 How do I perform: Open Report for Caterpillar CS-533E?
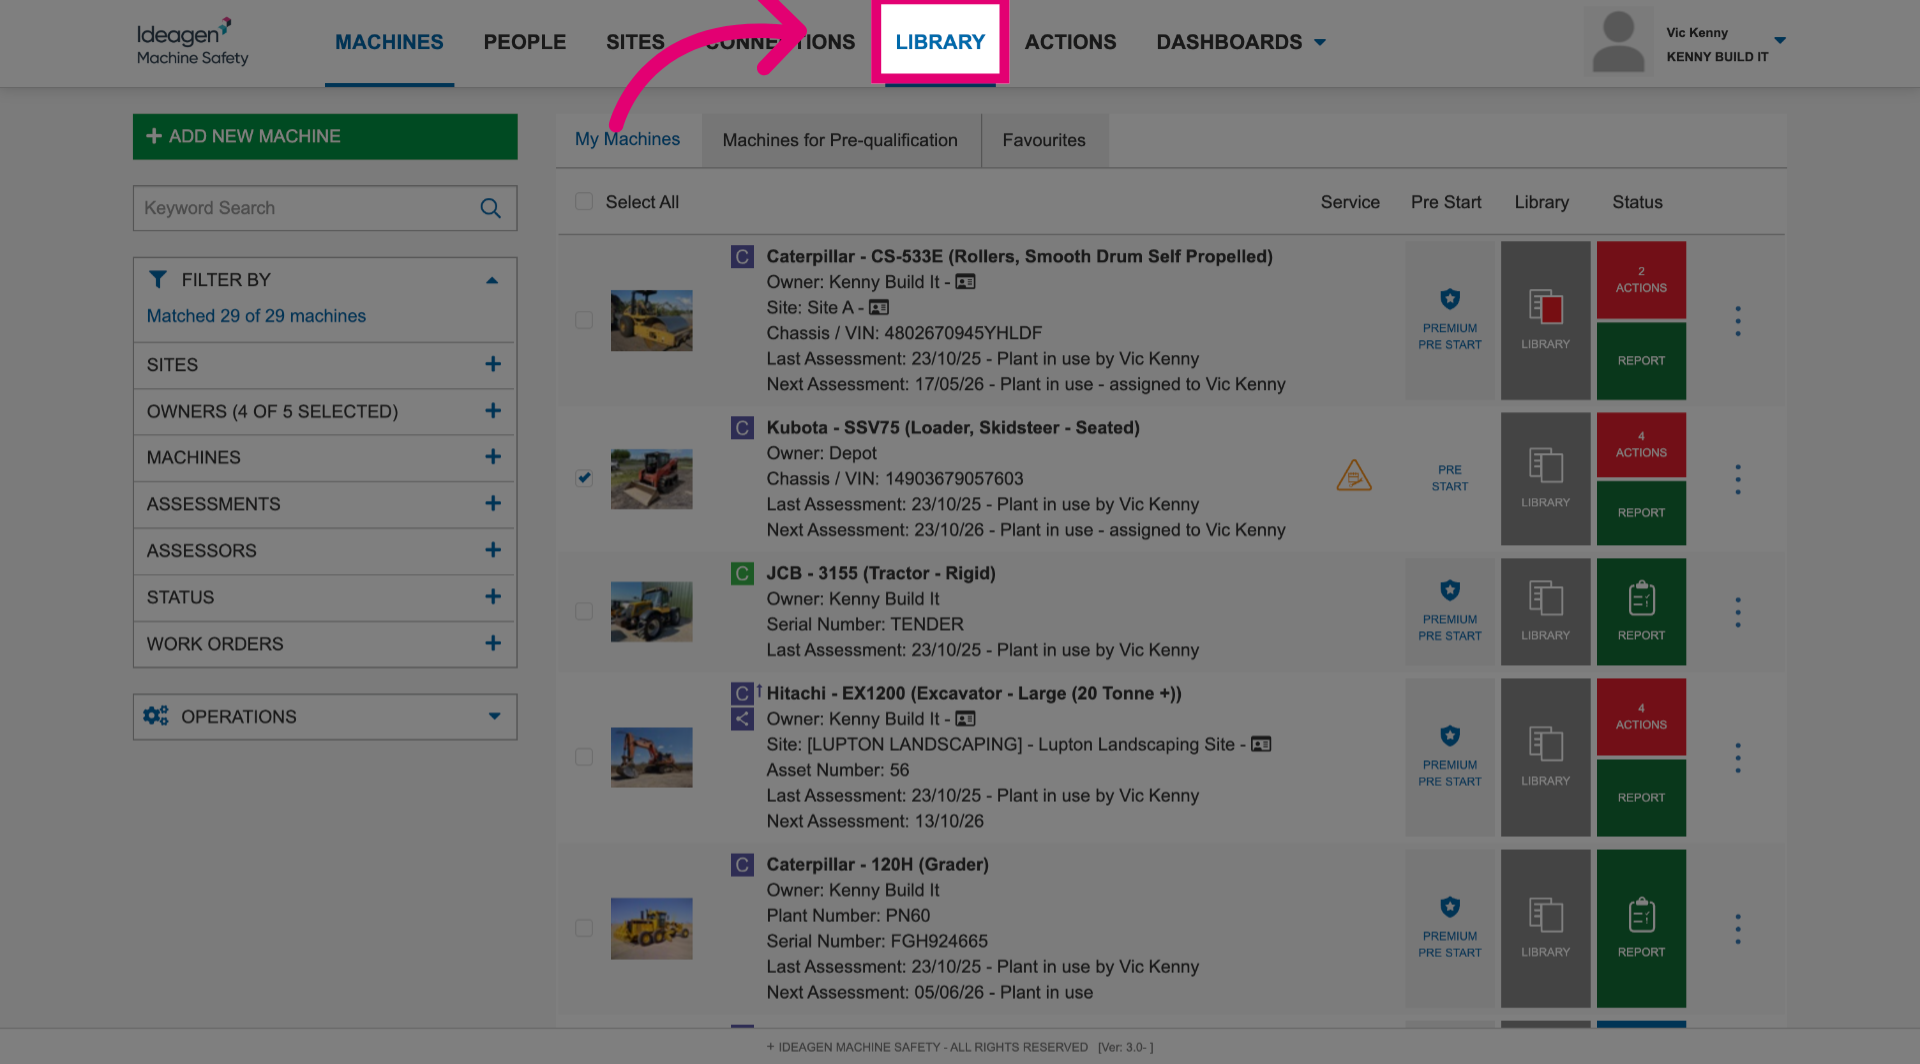[x=1641, y=361]
